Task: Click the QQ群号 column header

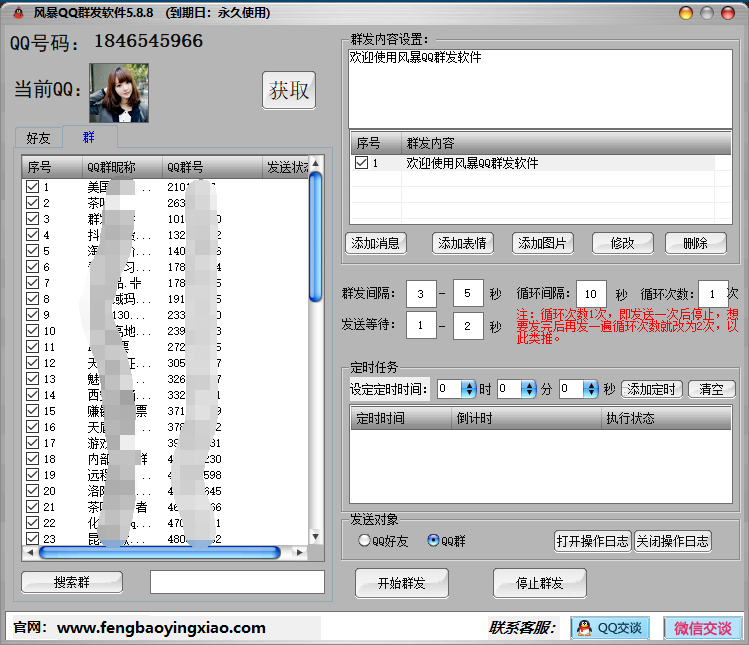Action: tap(212, 167)
